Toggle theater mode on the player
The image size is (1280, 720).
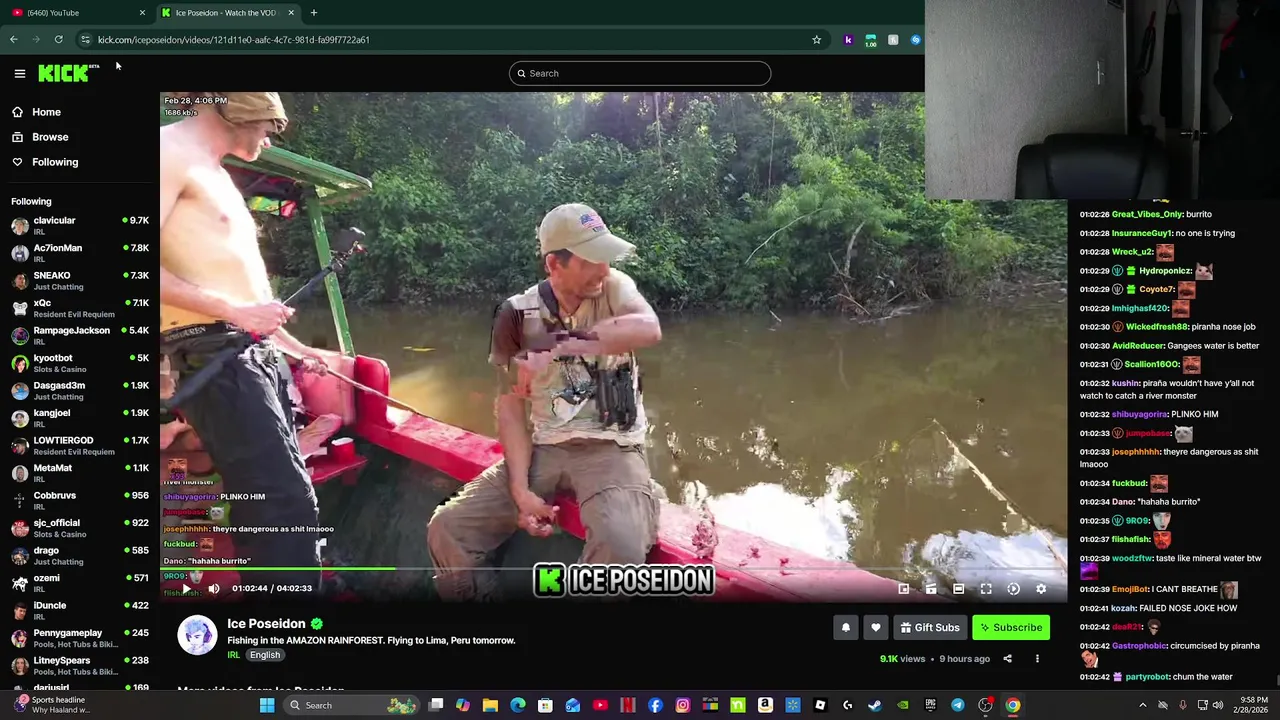pos(958,589)
